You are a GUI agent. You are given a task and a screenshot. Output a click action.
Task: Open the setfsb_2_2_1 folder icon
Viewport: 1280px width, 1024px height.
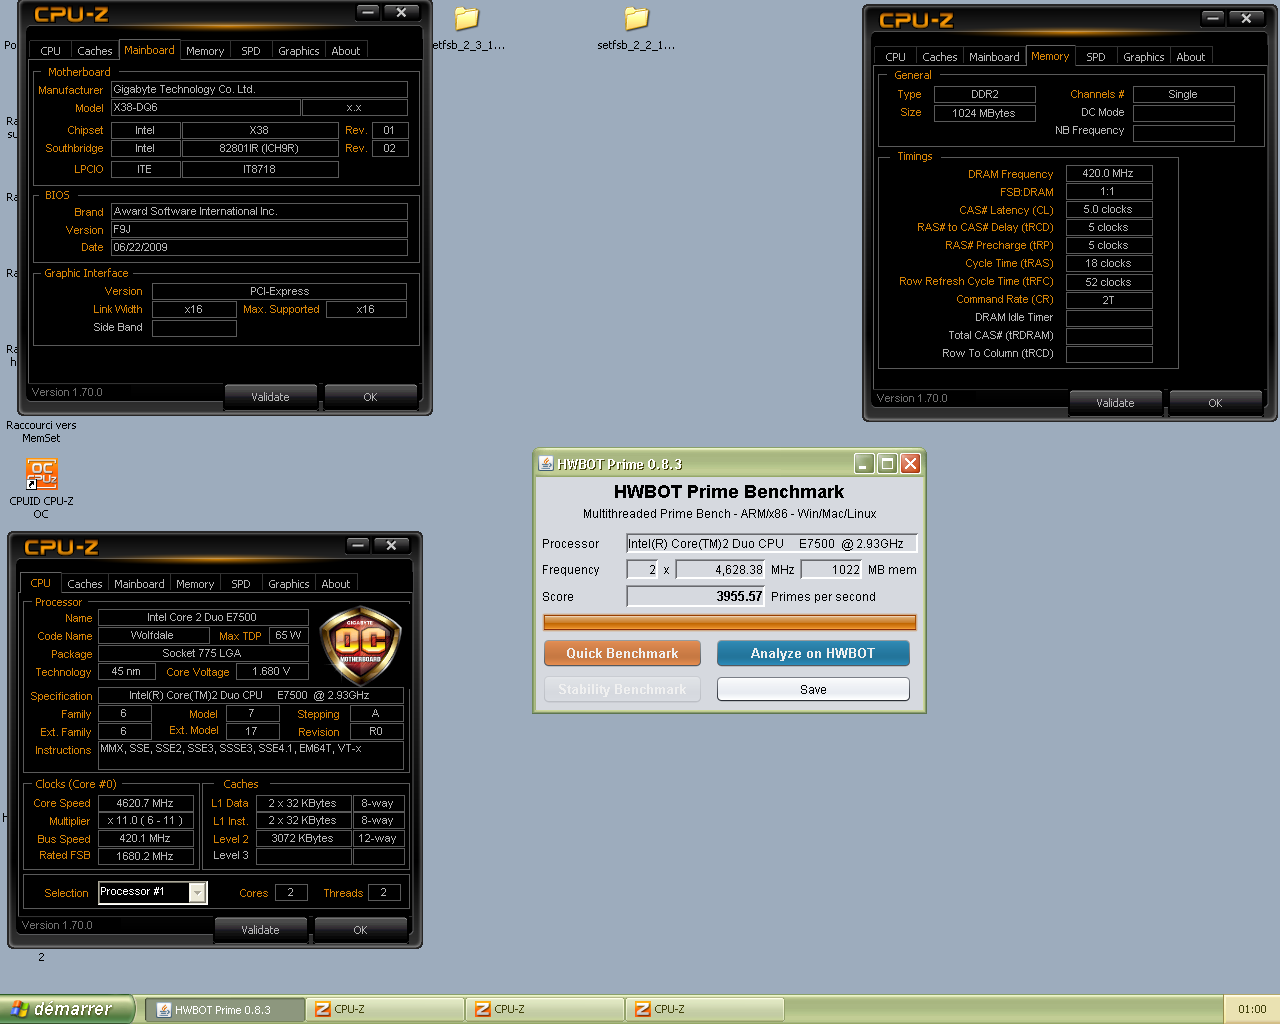click(x=636, y=18)
